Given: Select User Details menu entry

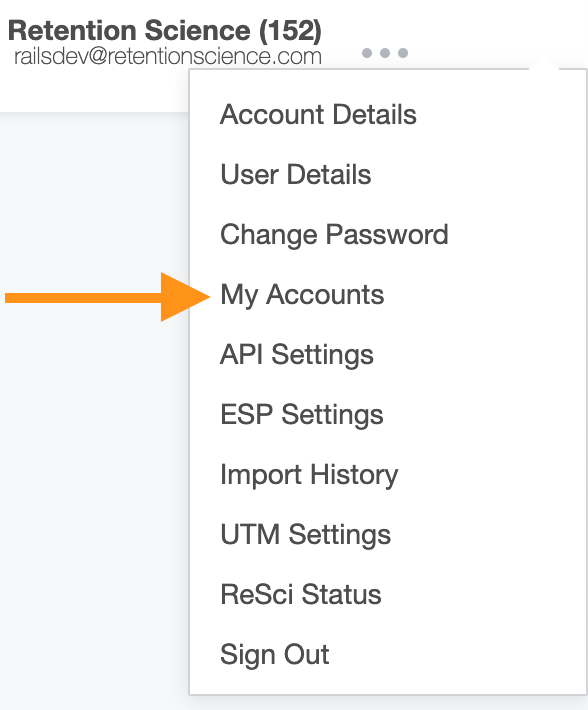Looking at the screenshot, I should [296, 174].
